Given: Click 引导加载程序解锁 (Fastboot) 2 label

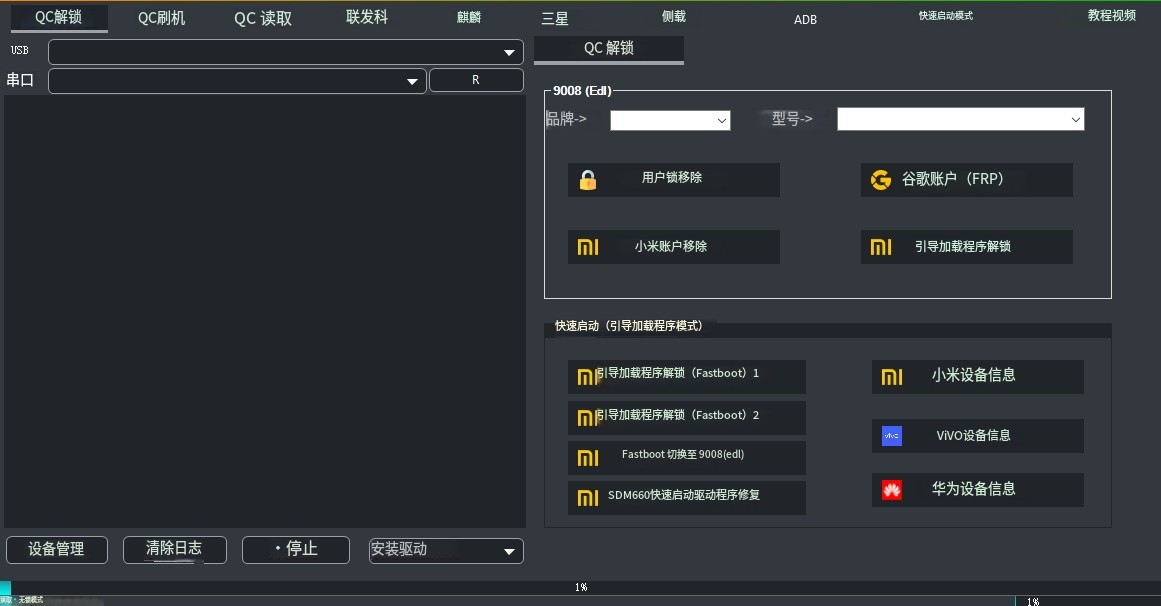Looking at the screenshot, I should pyautogui.click(x=677, y=415).
